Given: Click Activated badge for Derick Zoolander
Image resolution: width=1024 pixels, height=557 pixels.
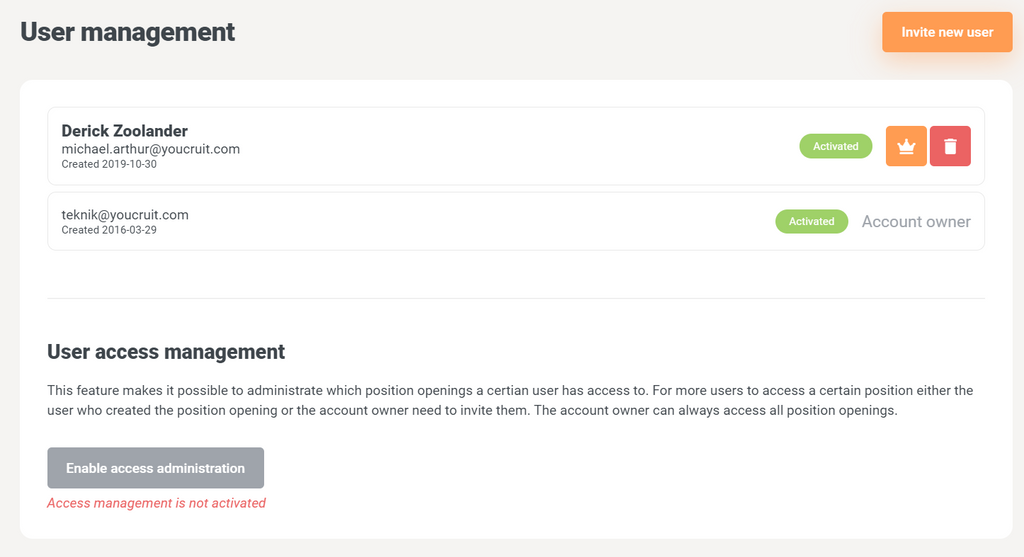Looking at the screenshot, I should tap(835, 146).
